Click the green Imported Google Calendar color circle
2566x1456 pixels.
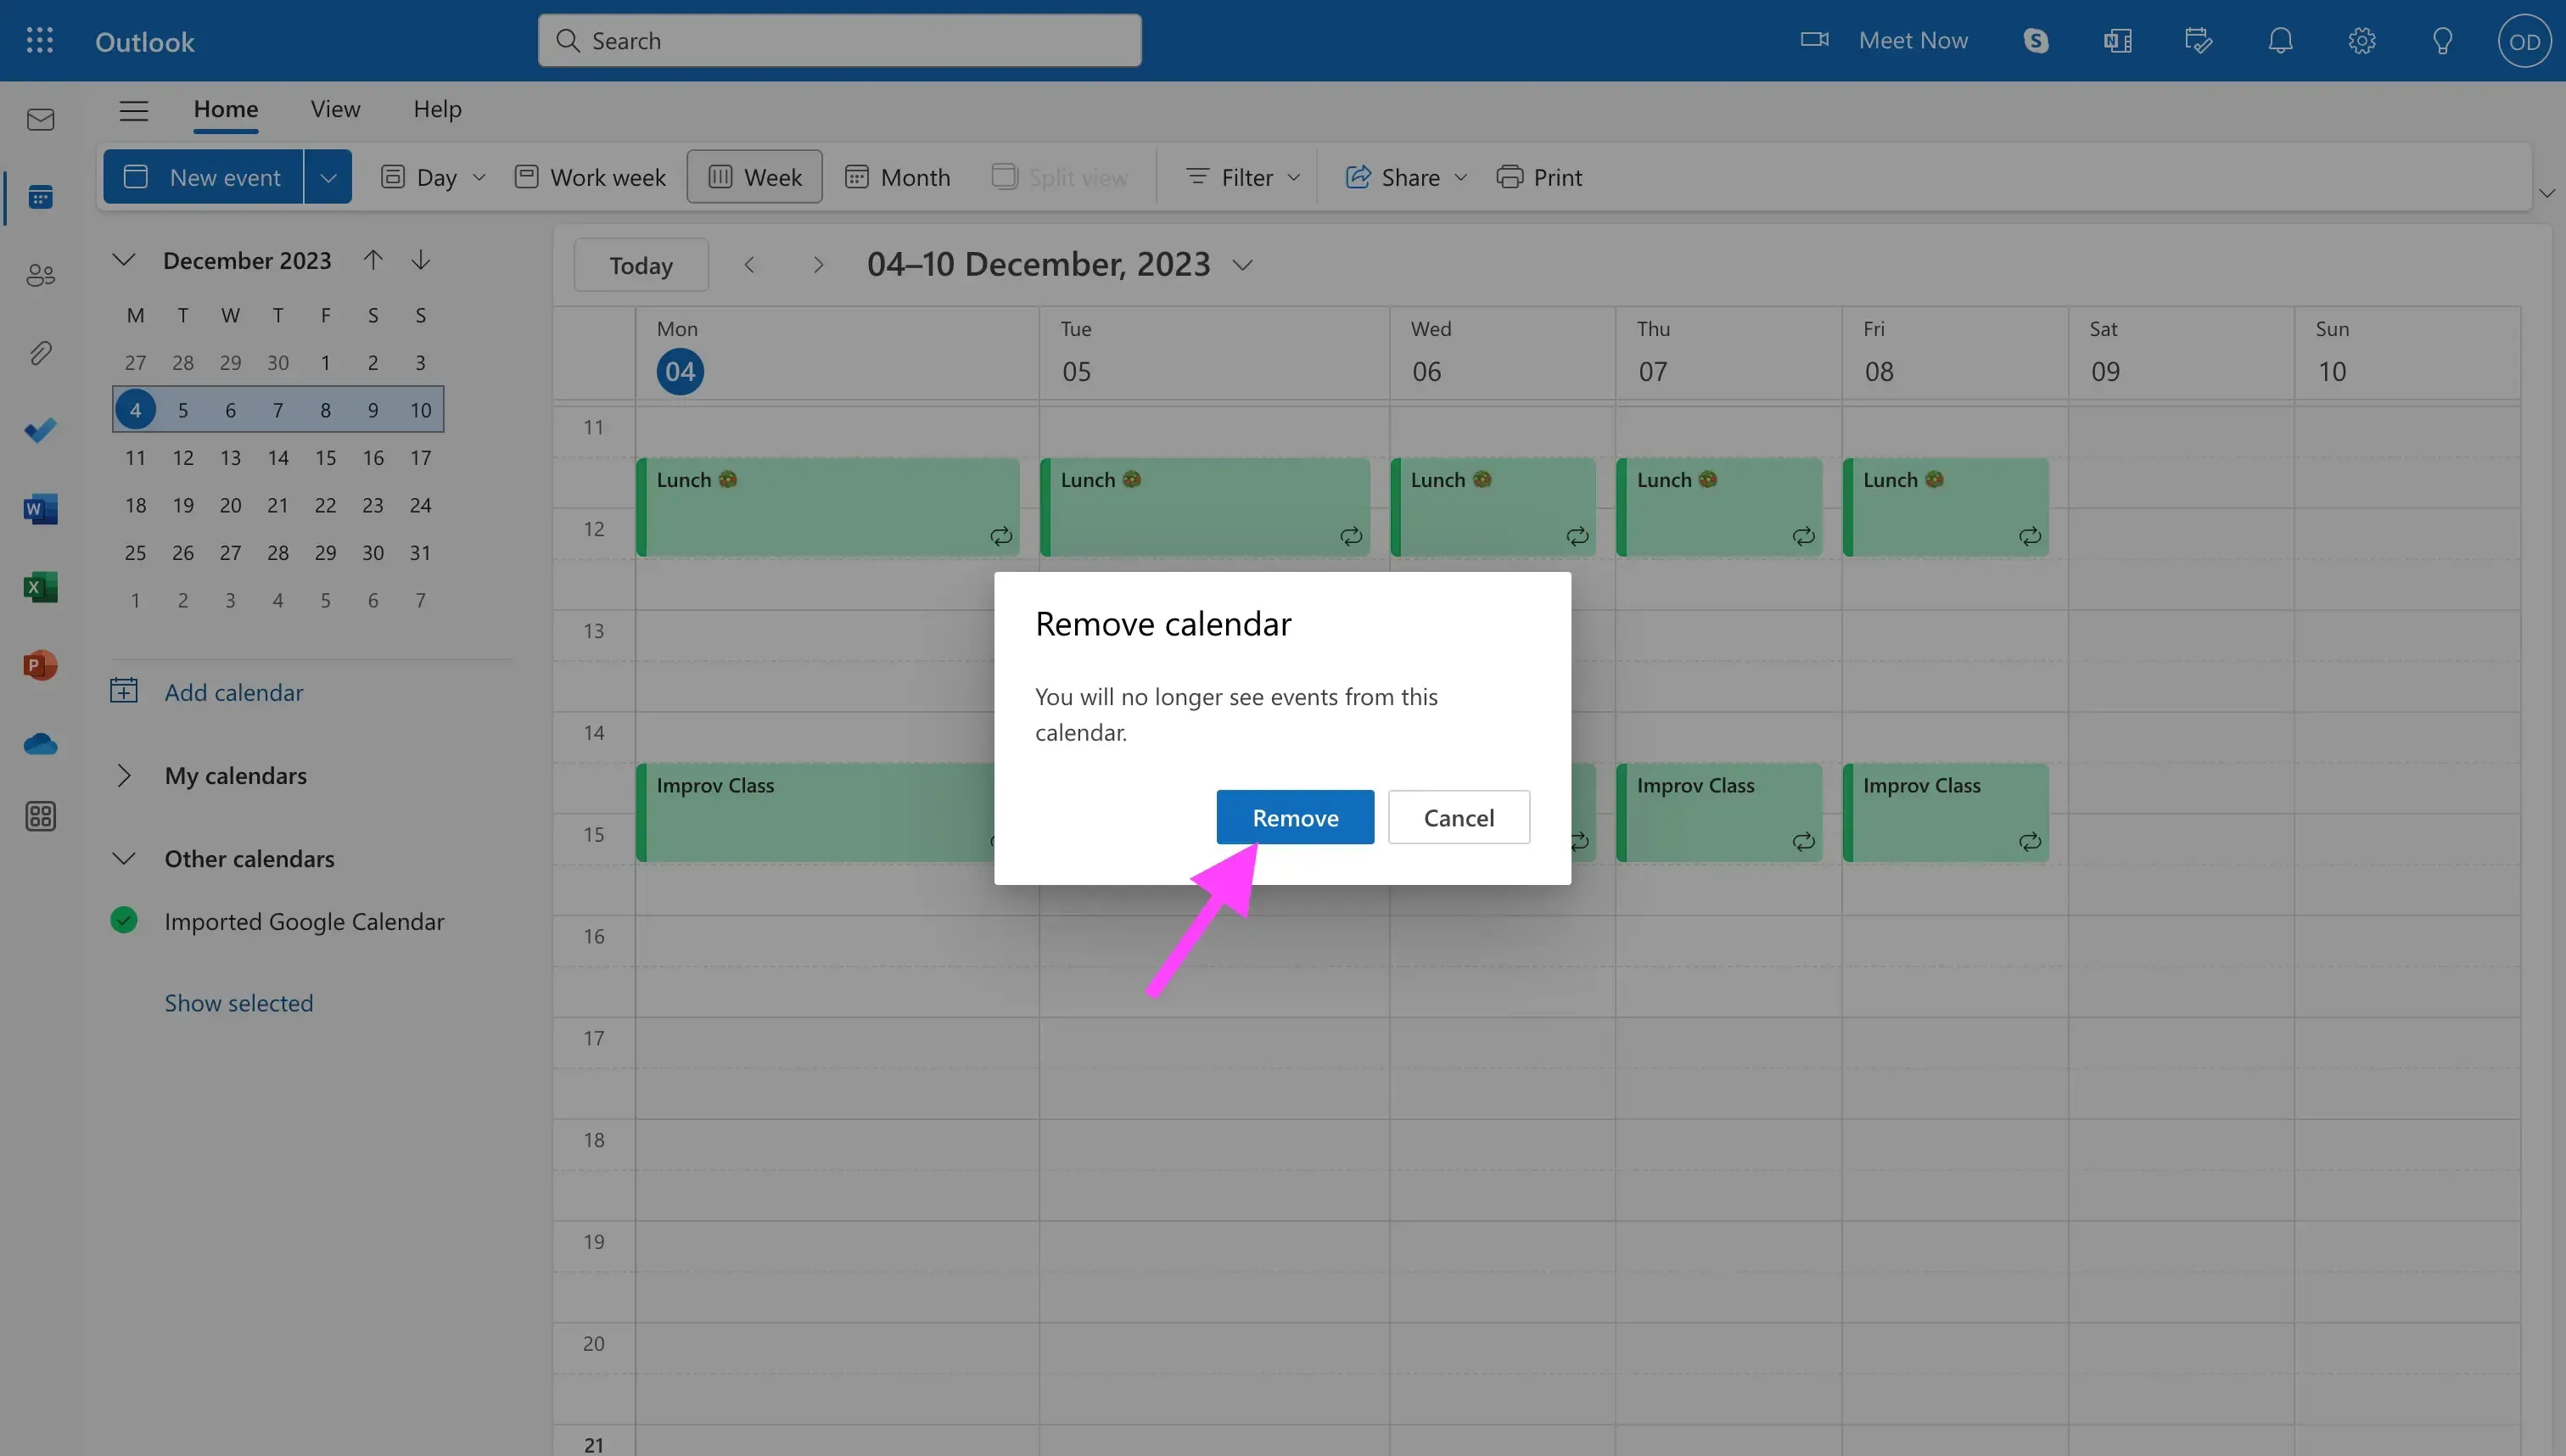124,920
